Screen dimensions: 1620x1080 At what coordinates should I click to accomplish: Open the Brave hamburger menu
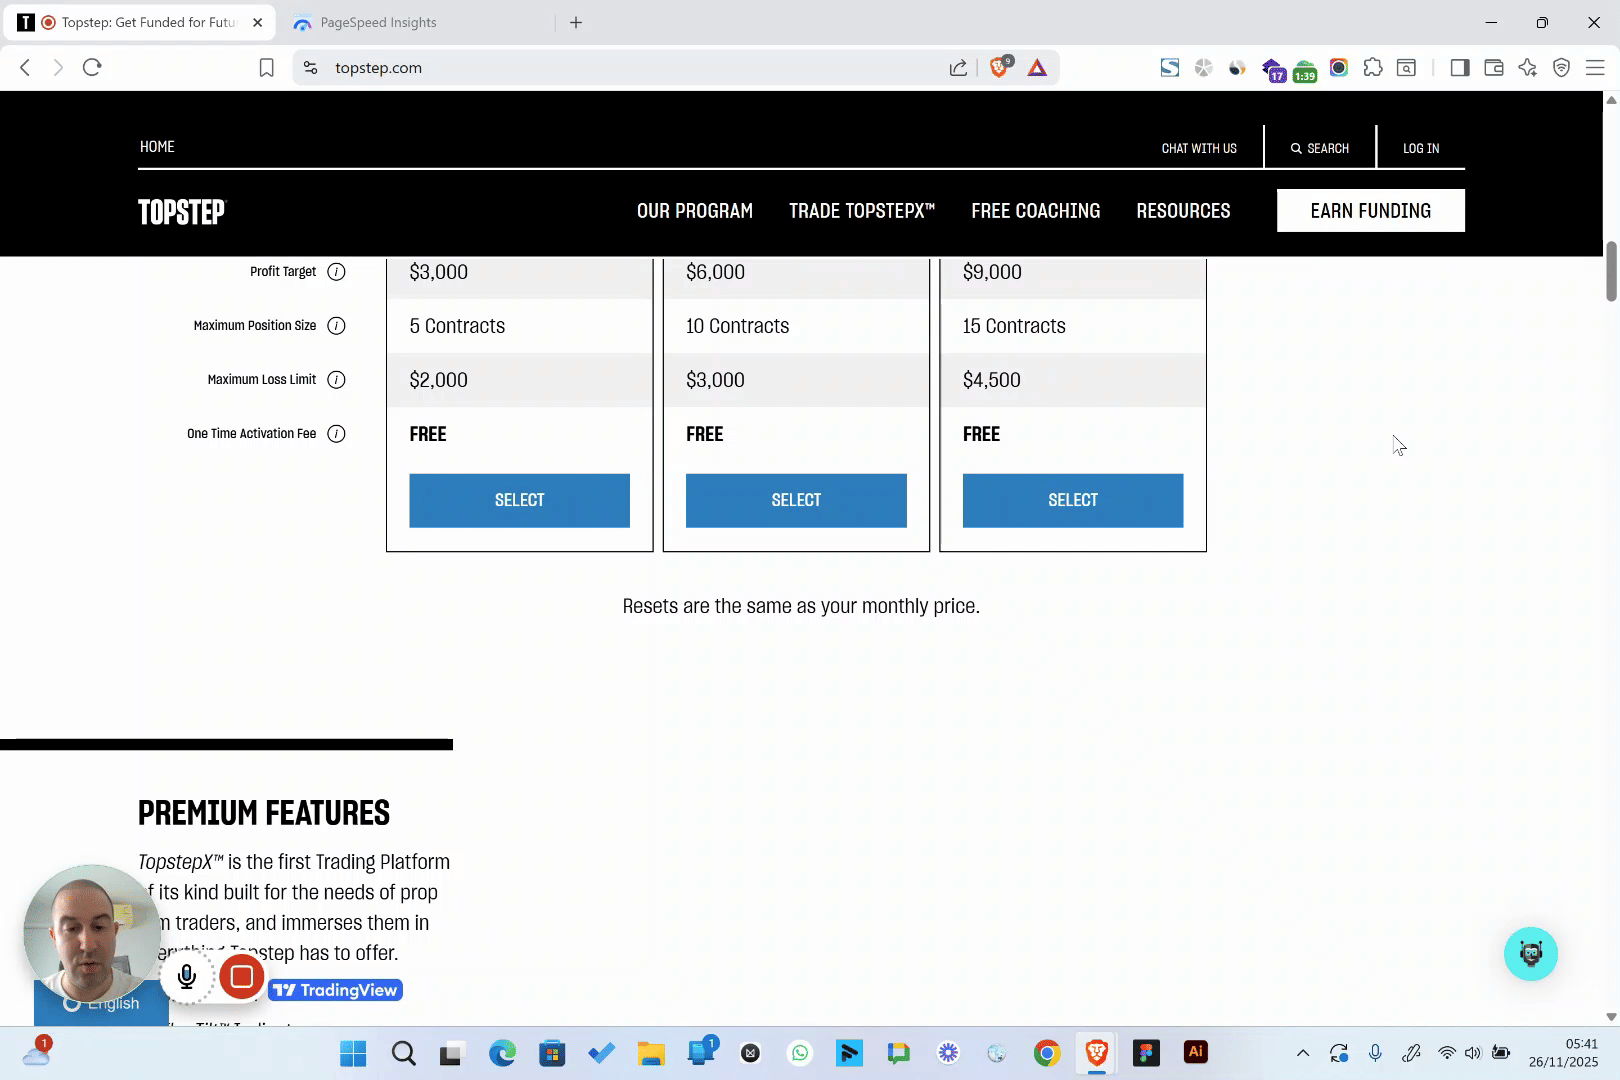[1595, 67]
